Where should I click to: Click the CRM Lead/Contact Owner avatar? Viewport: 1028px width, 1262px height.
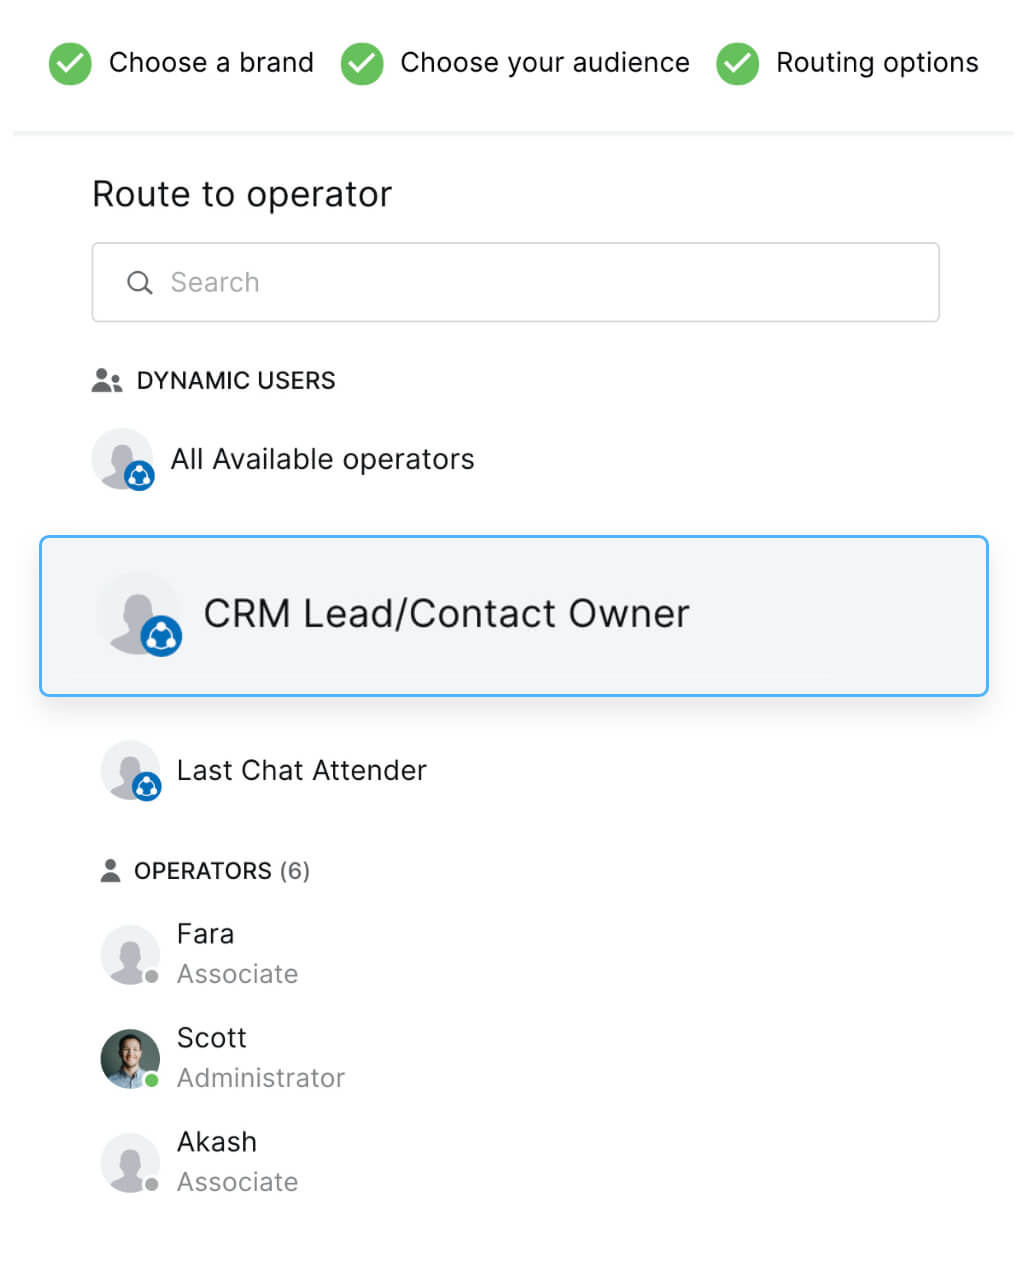139,615
